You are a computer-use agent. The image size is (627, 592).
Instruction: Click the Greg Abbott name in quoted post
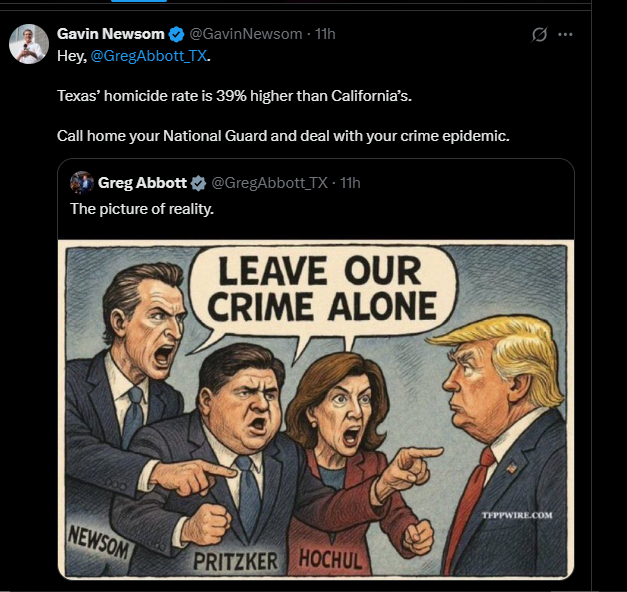click(x=142, y=183)
